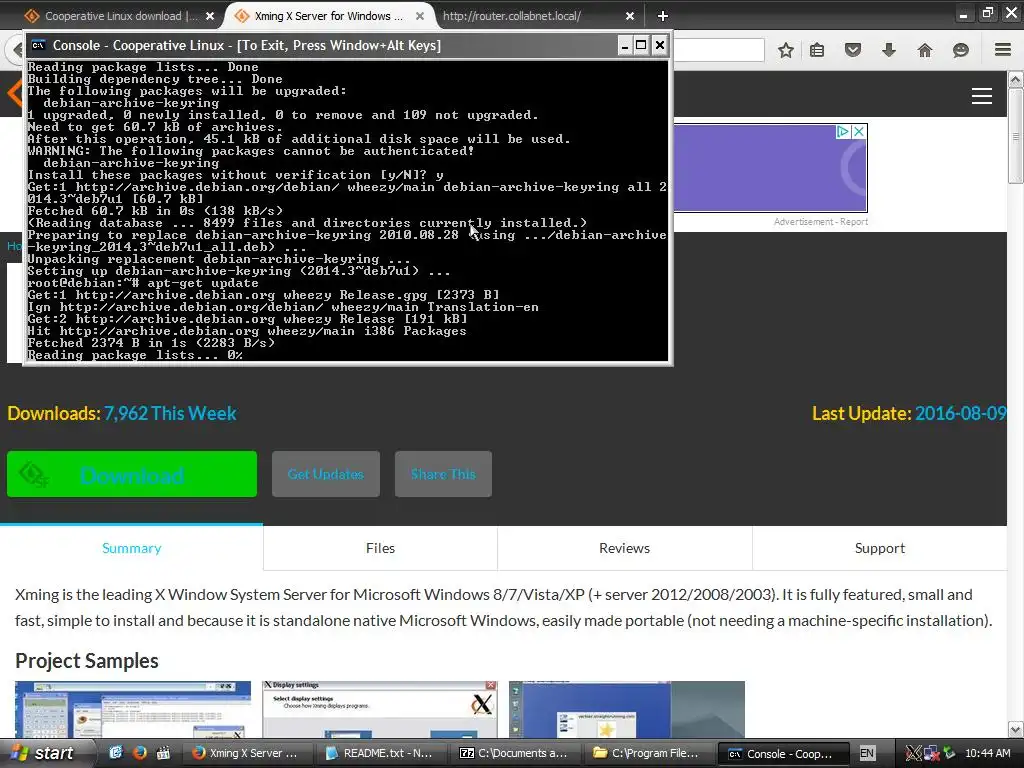Go to the home page via the house icon

pos(925,50)
